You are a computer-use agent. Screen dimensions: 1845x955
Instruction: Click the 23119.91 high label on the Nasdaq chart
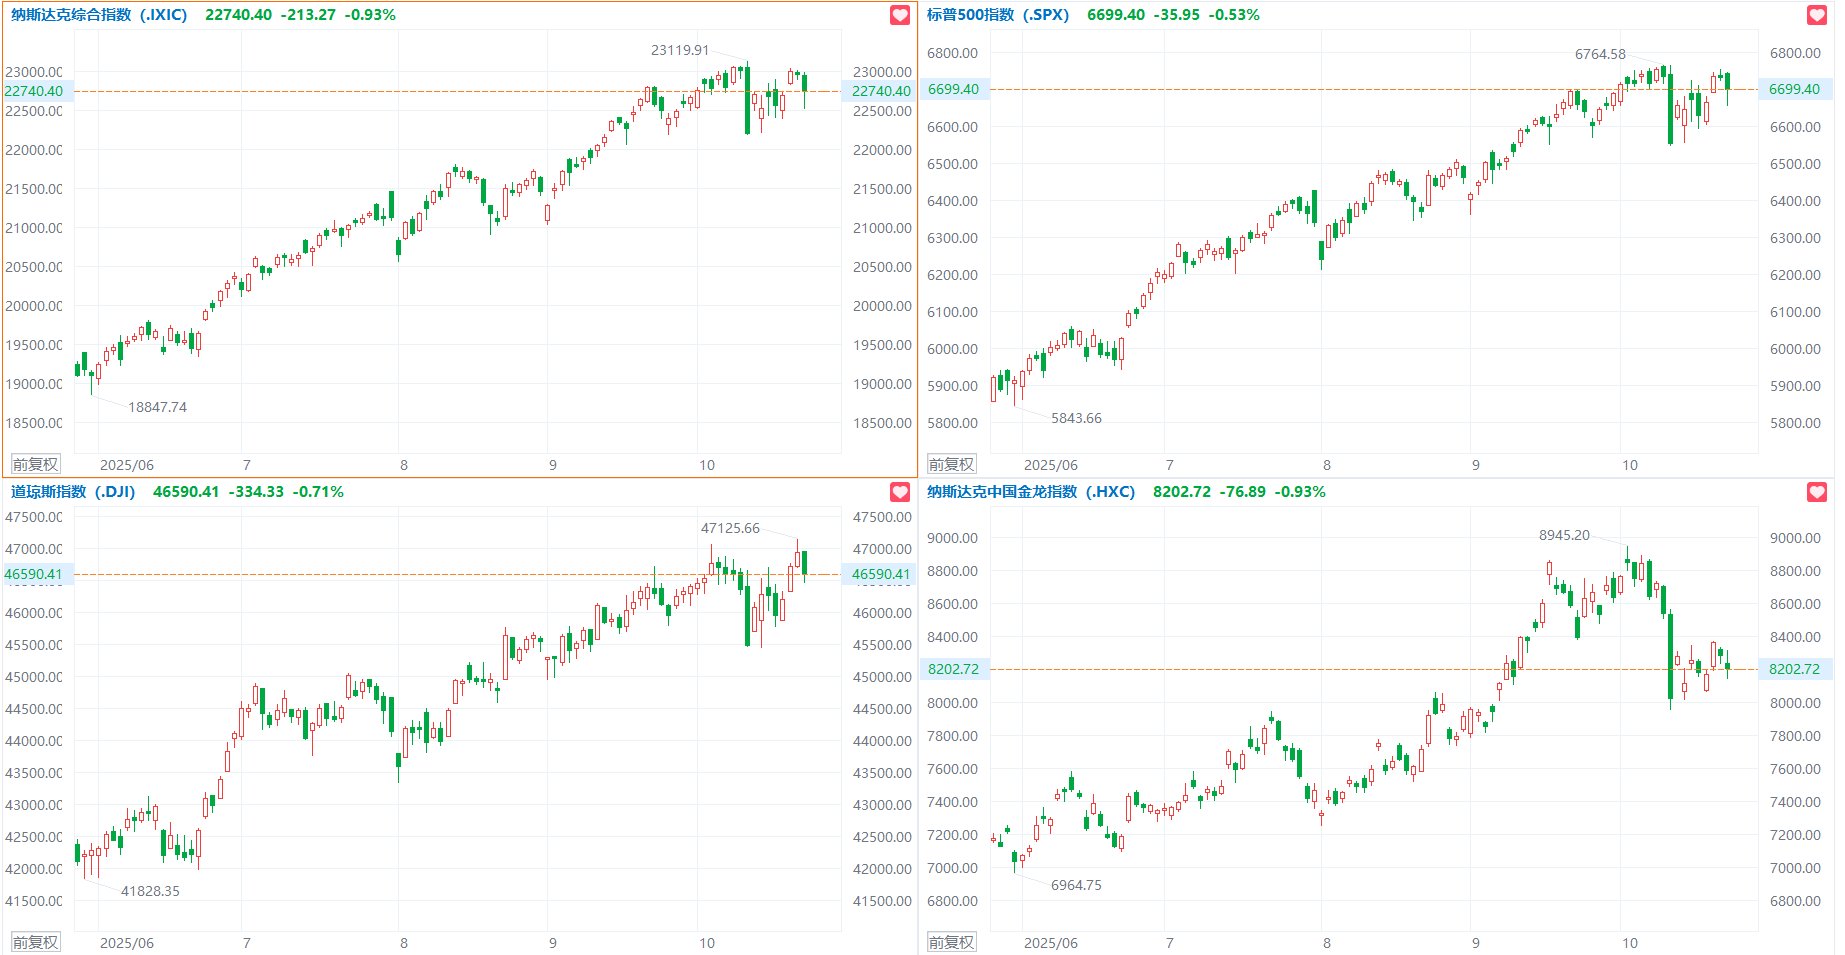tap(680, 50)
